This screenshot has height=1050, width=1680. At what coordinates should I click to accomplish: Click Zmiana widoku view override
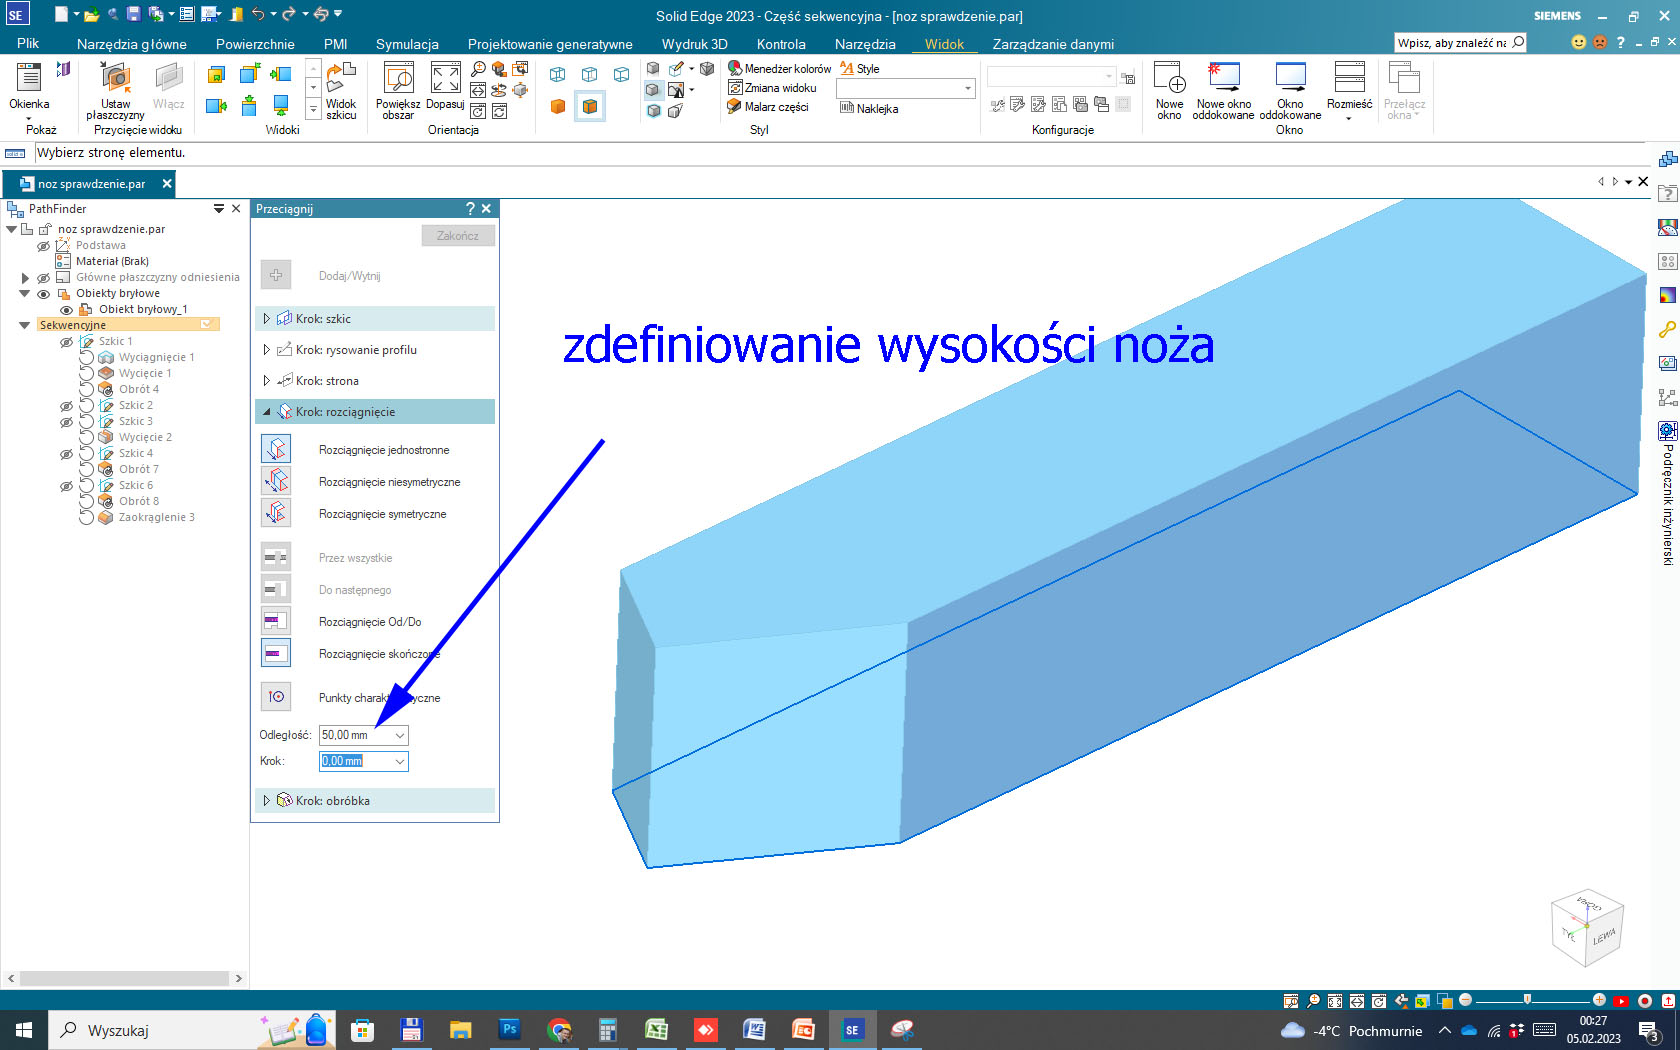pyautogui.click(x=772, y=88)
